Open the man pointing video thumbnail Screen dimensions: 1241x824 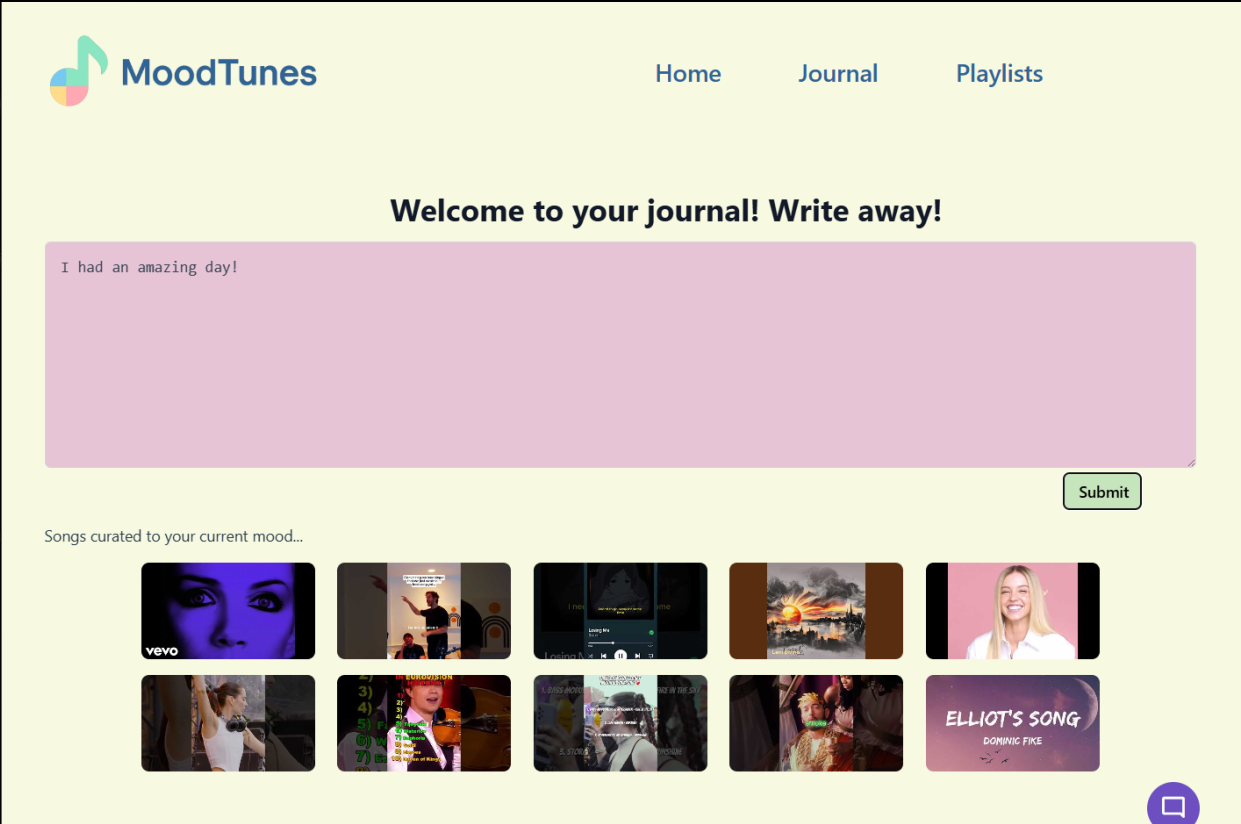[x=424, y=611]
